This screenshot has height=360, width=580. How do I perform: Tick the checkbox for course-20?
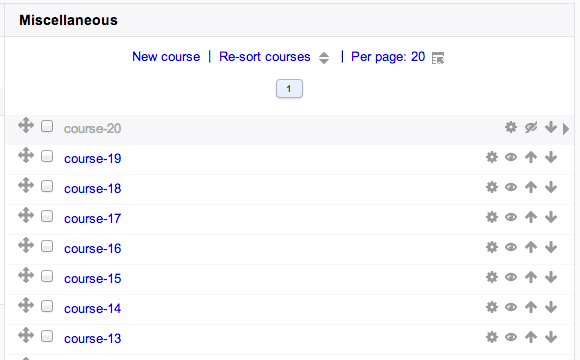(x=47, y=126)
